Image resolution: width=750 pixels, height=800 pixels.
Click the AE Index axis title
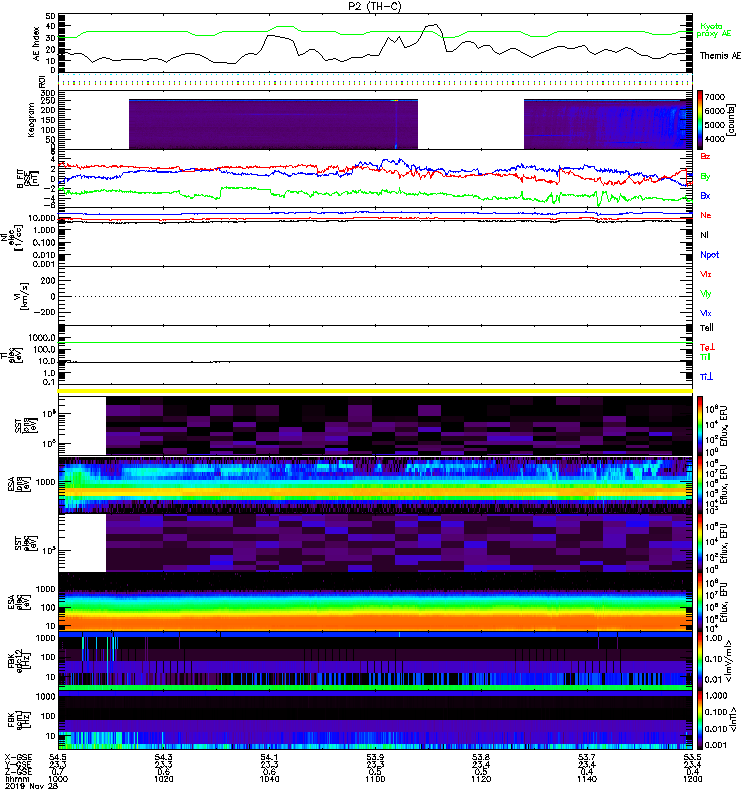[x=36, y=44]
